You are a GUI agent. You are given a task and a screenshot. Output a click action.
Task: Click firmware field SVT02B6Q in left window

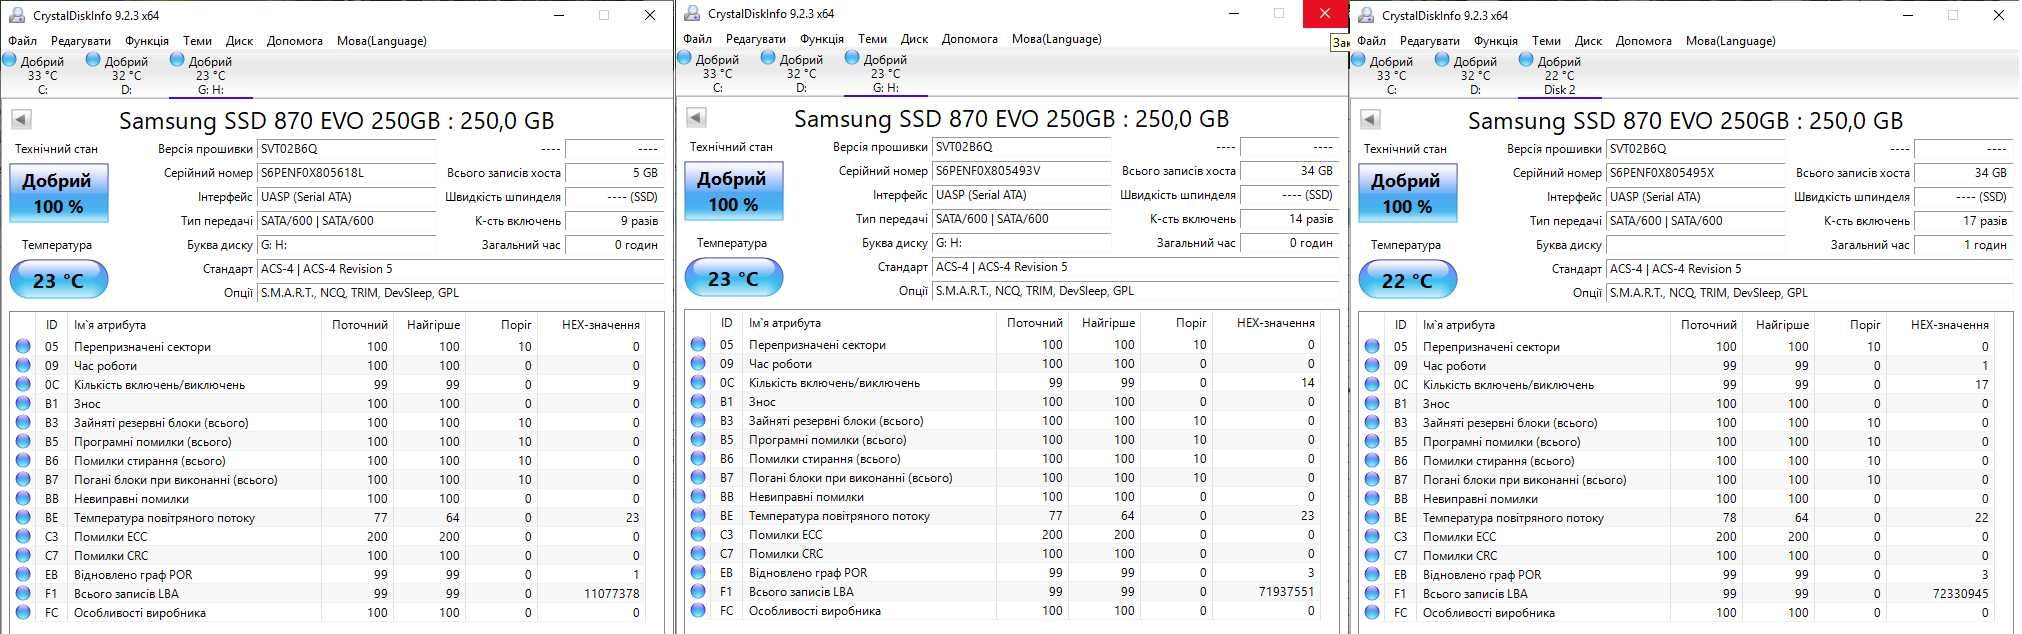(347, 149)
